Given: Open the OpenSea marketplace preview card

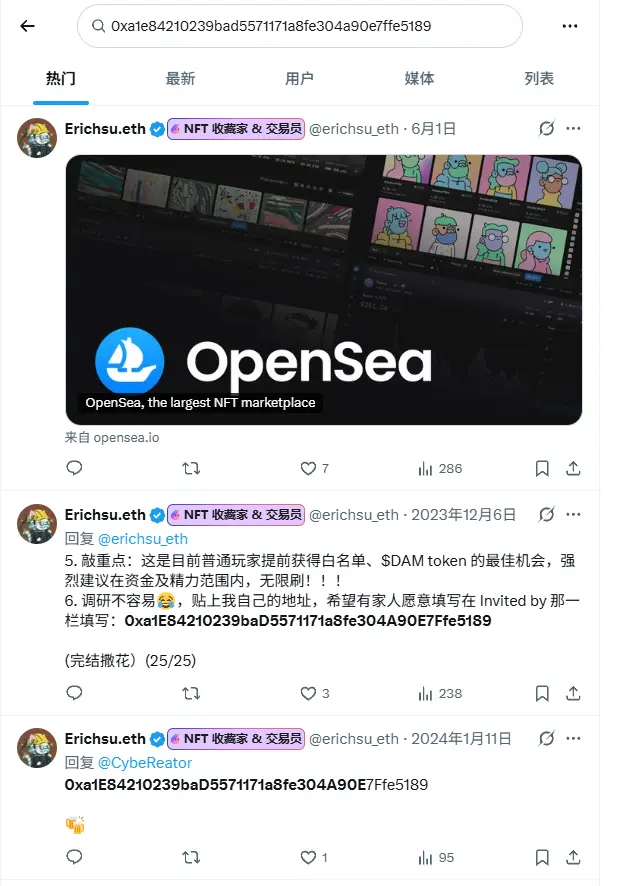Looking at the screenshot, I should [x=324, y=290].
